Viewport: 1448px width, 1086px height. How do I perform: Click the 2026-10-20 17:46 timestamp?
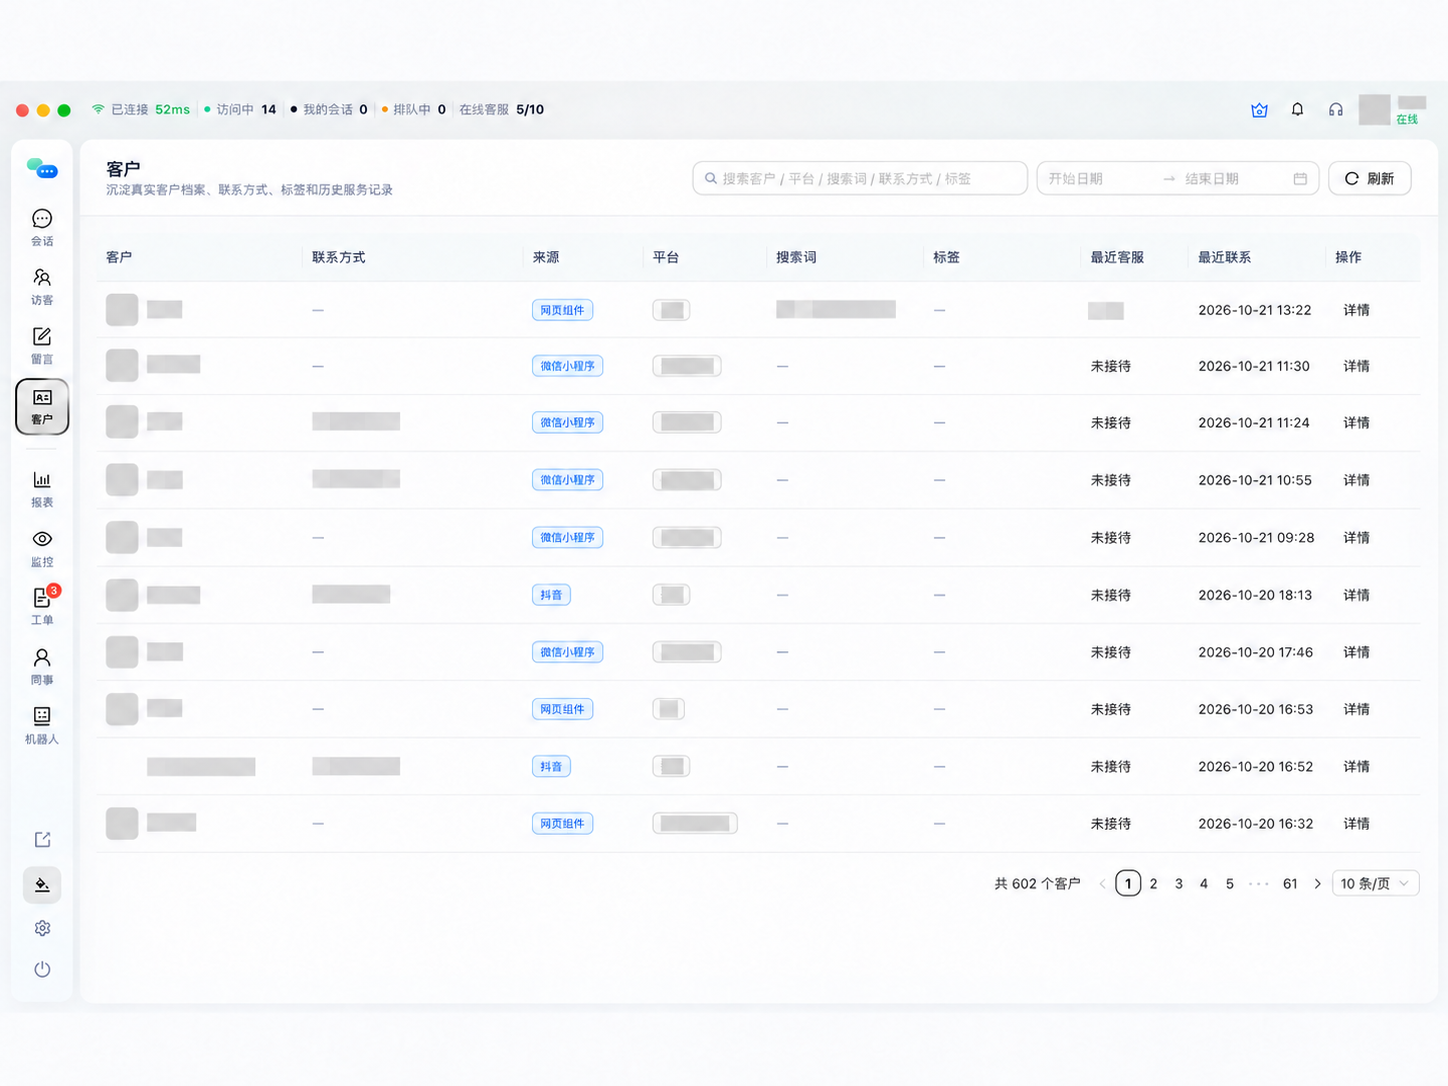click(x=1256, y=652)
